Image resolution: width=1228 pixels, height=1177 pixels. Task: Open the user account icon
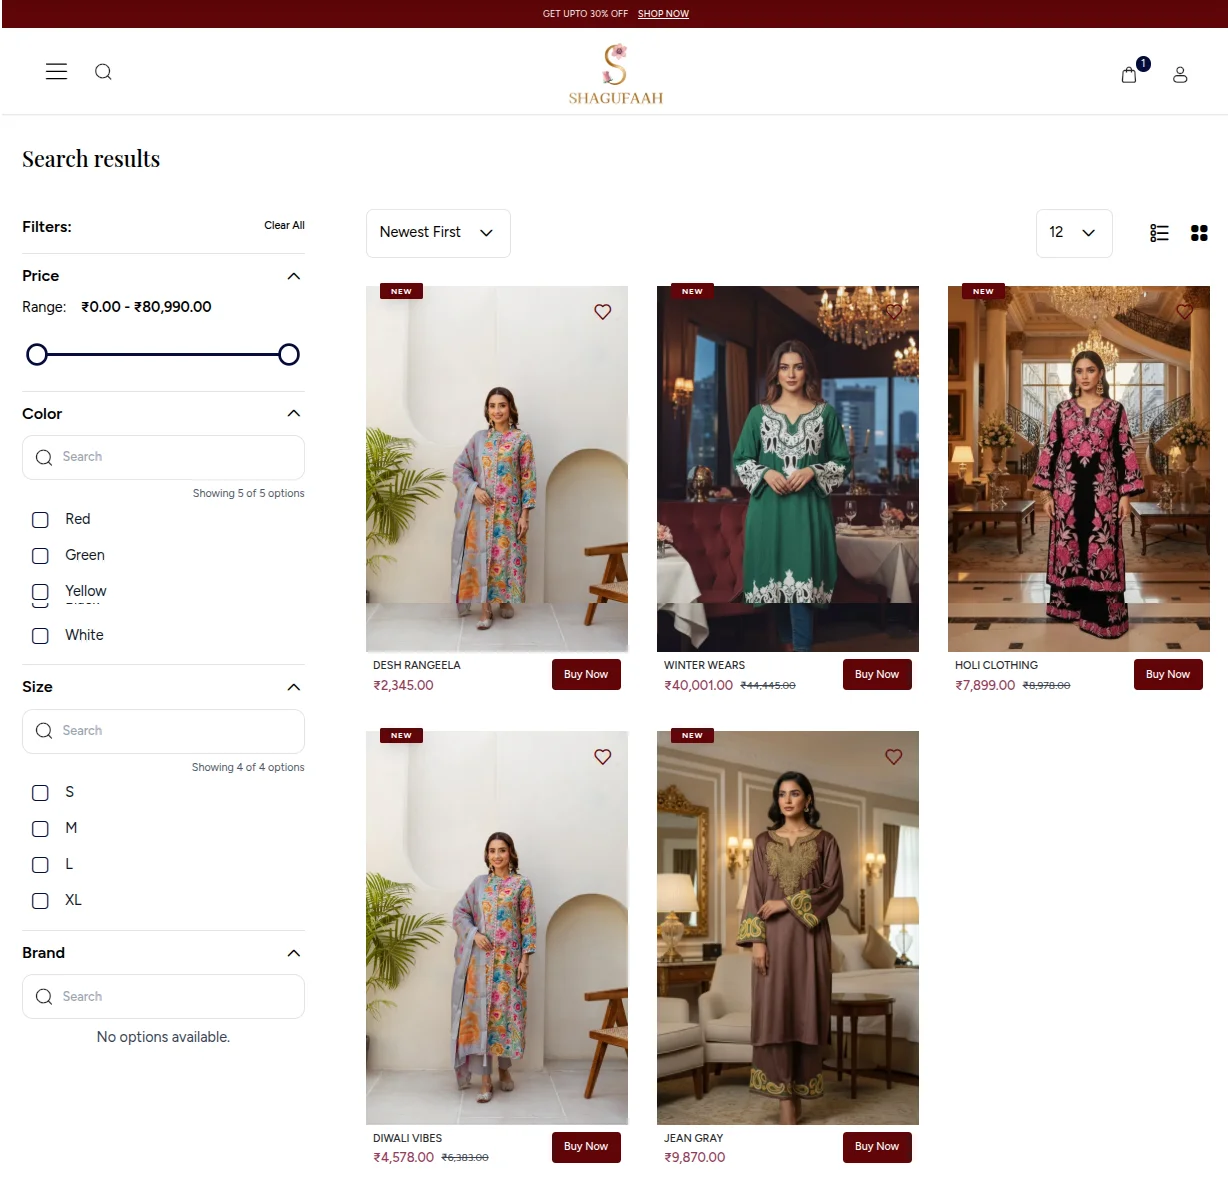coord(1180,75)
